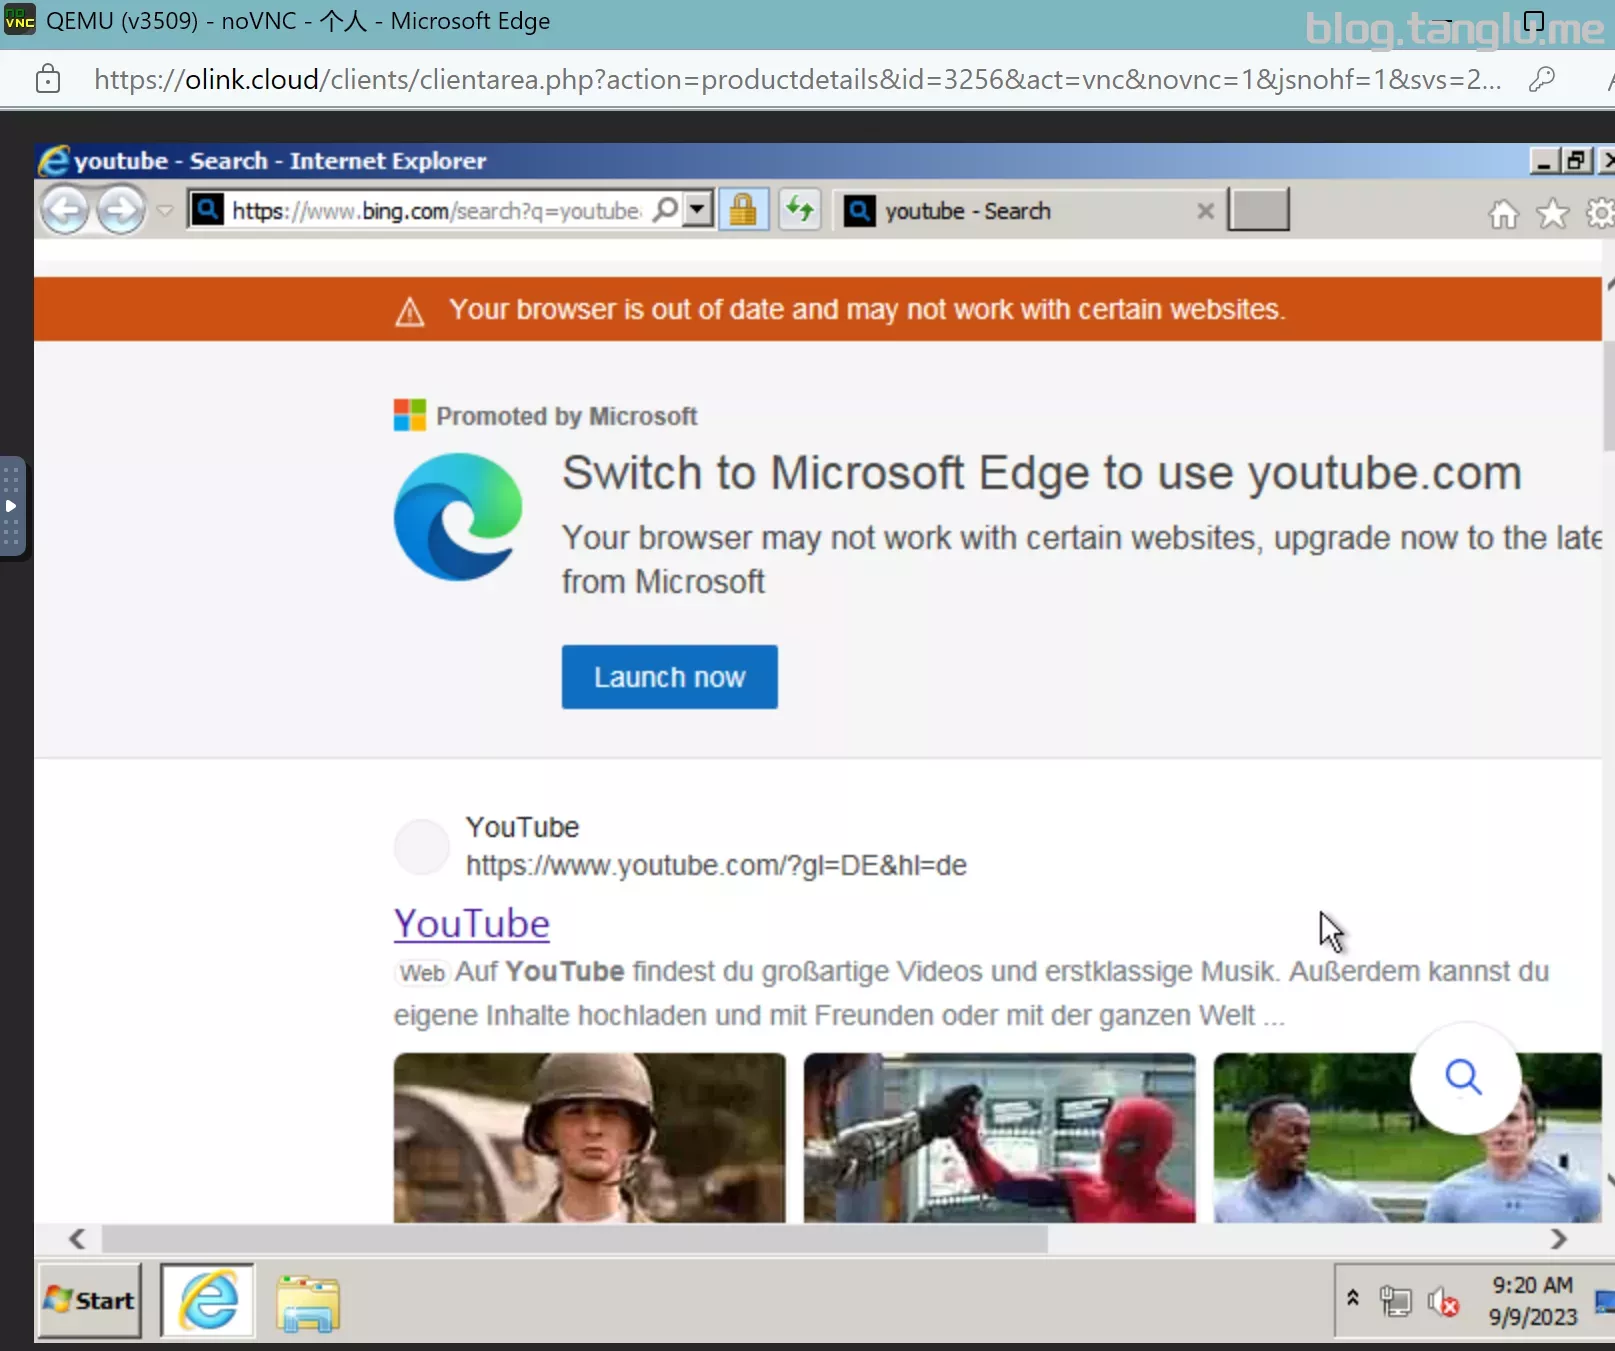Click the 'Web' tag under YouTube result

[422, 973]
